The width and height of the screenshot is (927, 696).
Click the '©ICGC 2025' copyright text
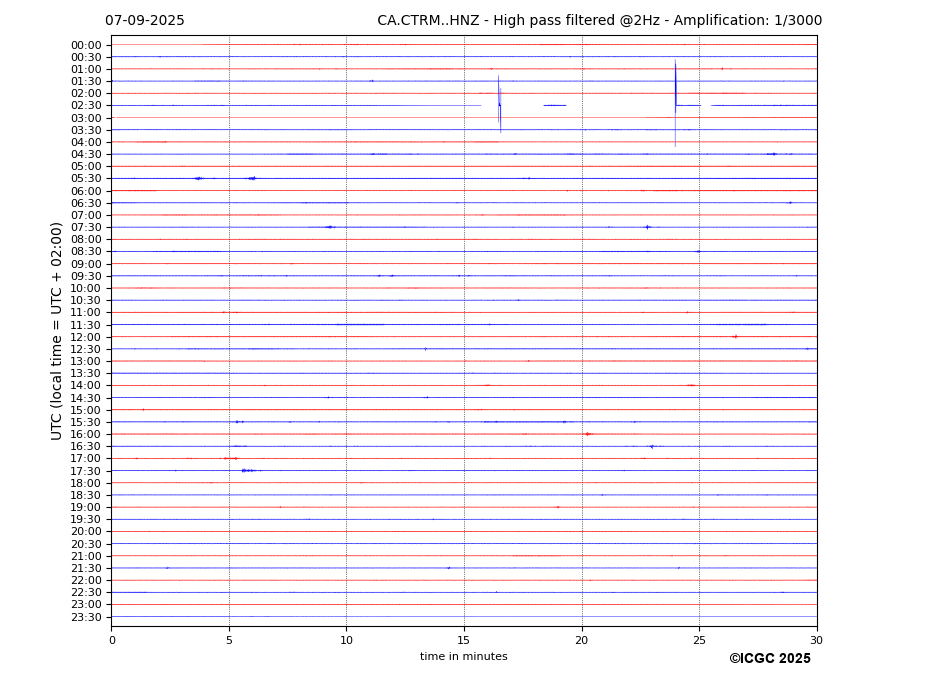(770, 659)
